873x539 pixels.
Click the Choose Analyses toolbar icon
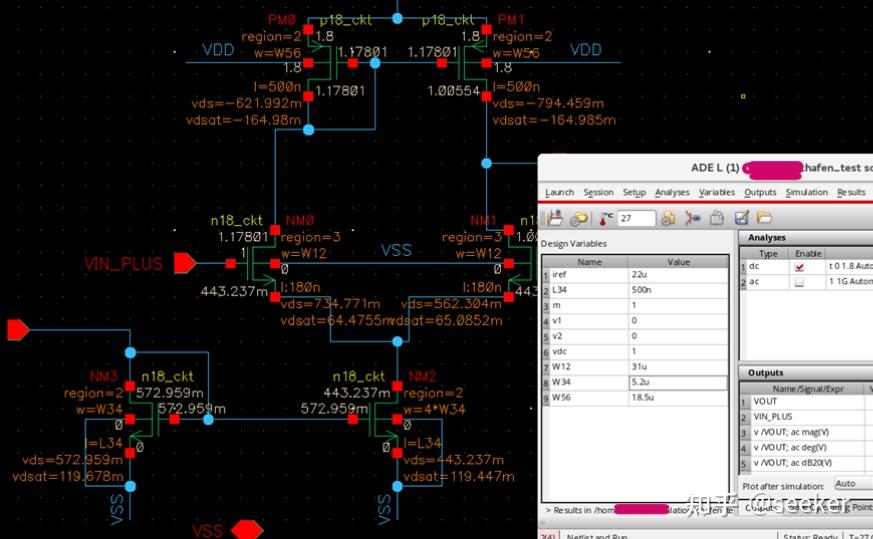tap(692, 218)
